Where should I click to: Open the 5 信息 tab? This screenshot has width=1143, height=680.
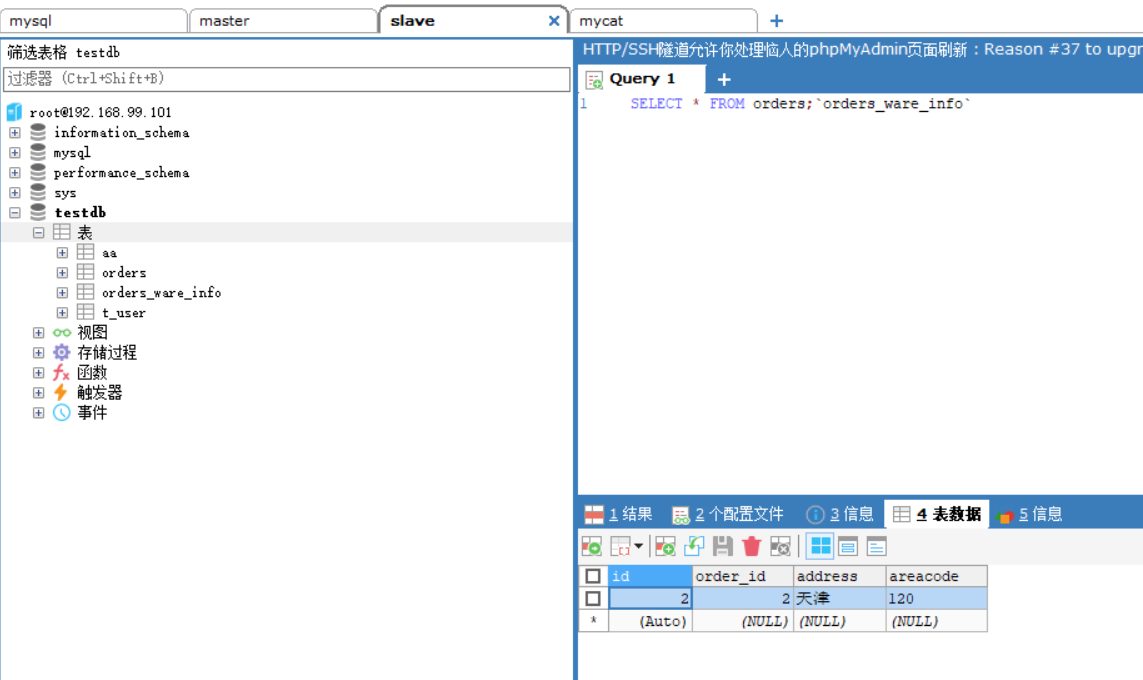(x=1029, y=514)
